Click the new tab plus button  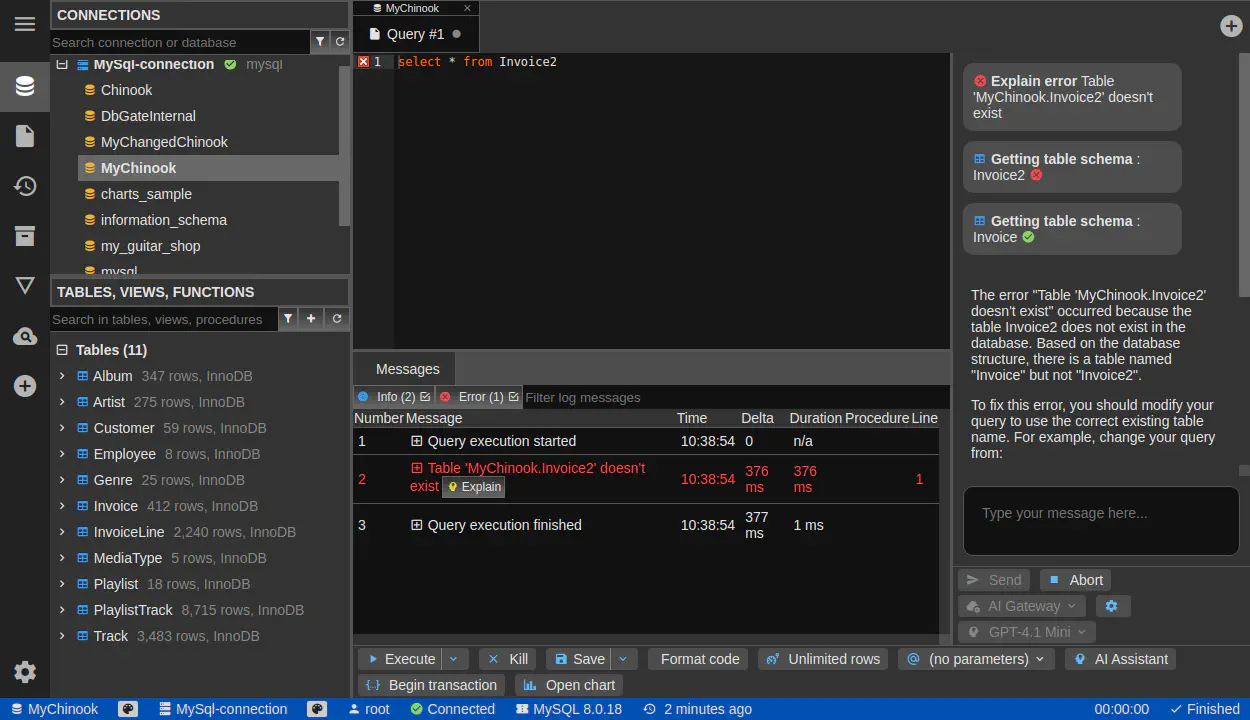[1231, 26]
